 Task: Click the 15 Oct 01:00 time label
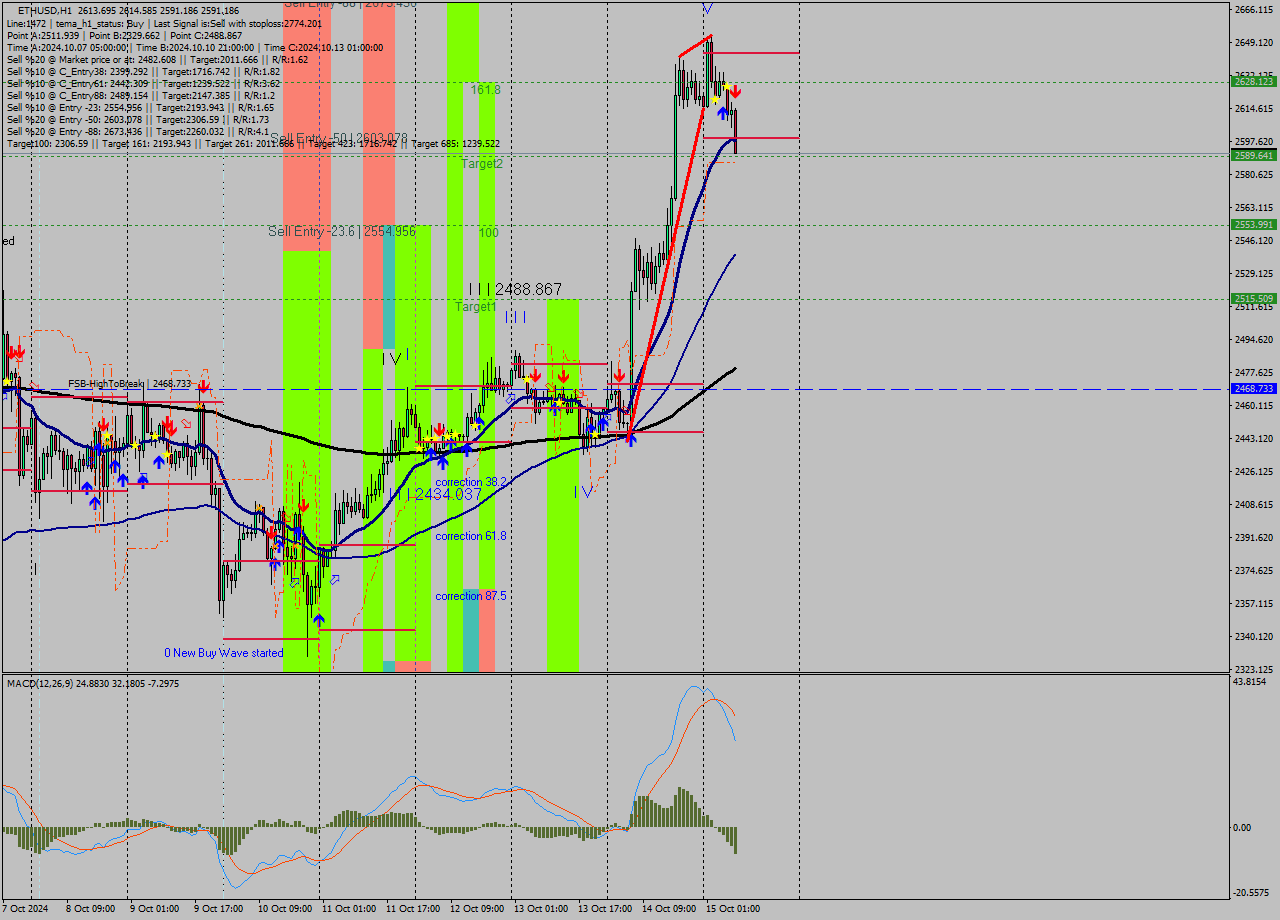[732, 909]
